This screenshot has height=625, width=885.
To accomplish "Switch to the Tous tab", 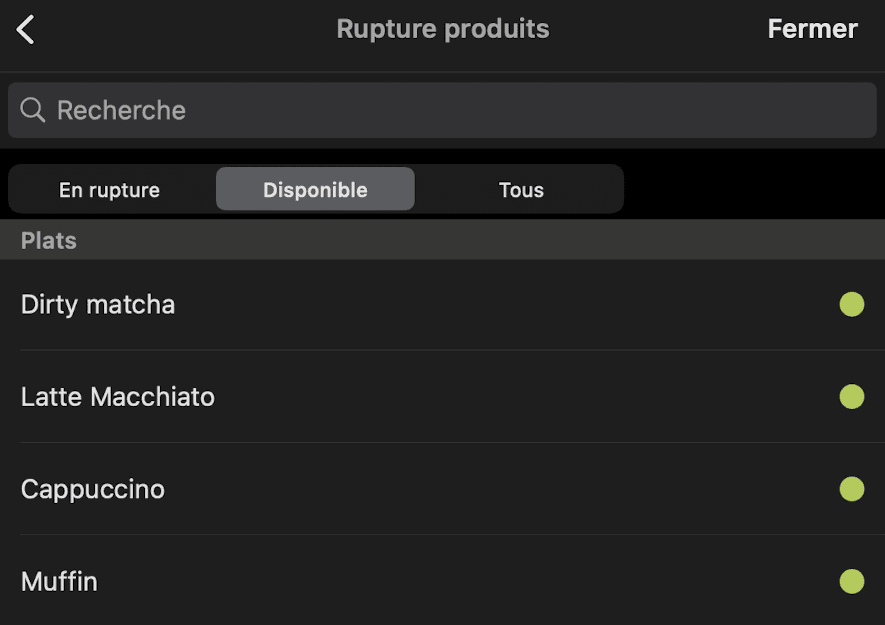I will click(520, 189).
